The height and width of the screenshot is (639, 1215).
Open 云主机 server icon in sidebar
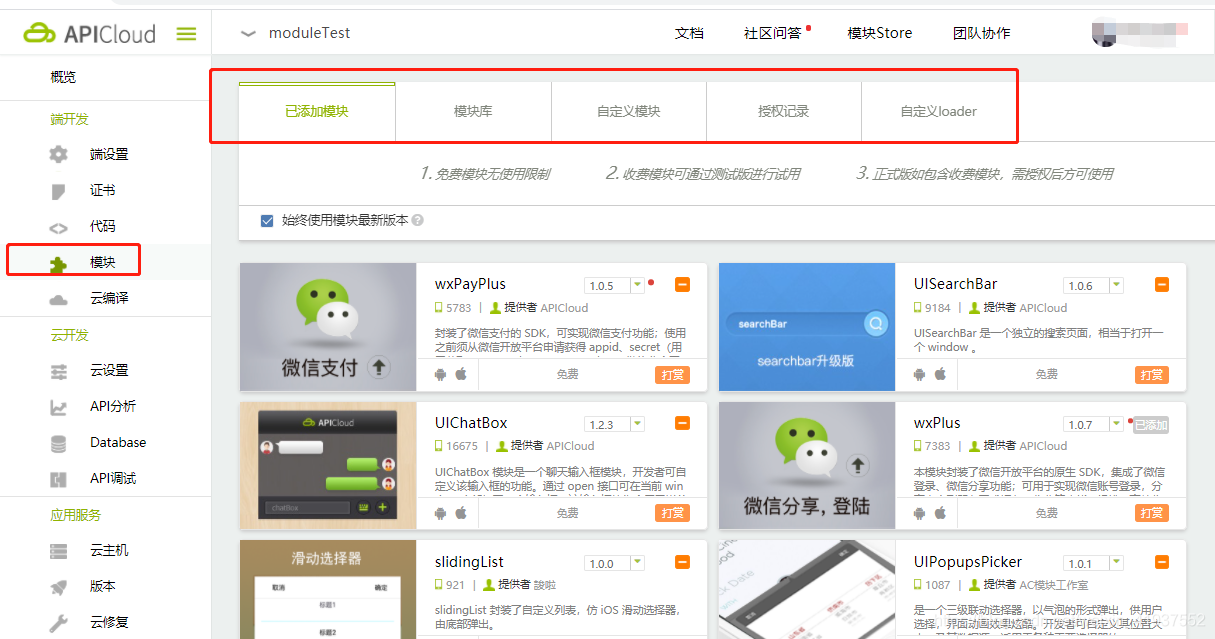point(59,550)
